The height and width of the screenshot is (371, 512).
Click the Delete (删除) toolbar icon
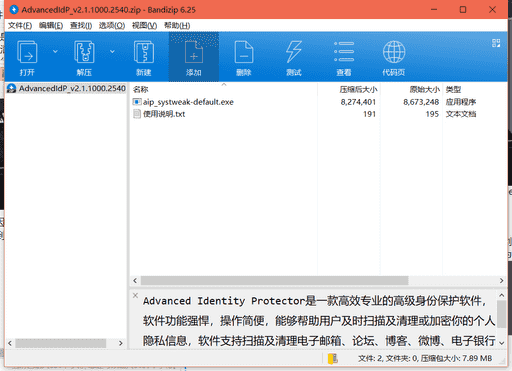tap(244, 52)
